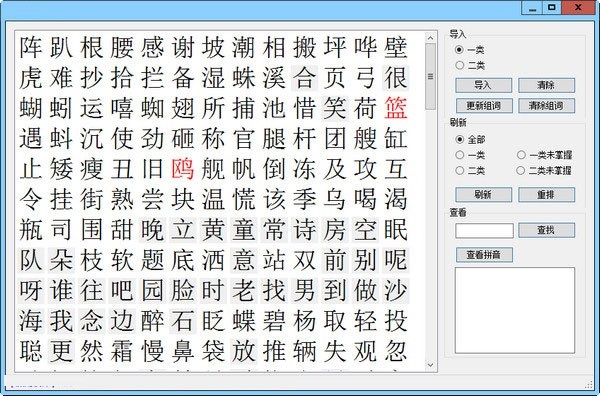Select the red character 篮
The height and width of the screenshot is (396, 600).
[396, 108]
